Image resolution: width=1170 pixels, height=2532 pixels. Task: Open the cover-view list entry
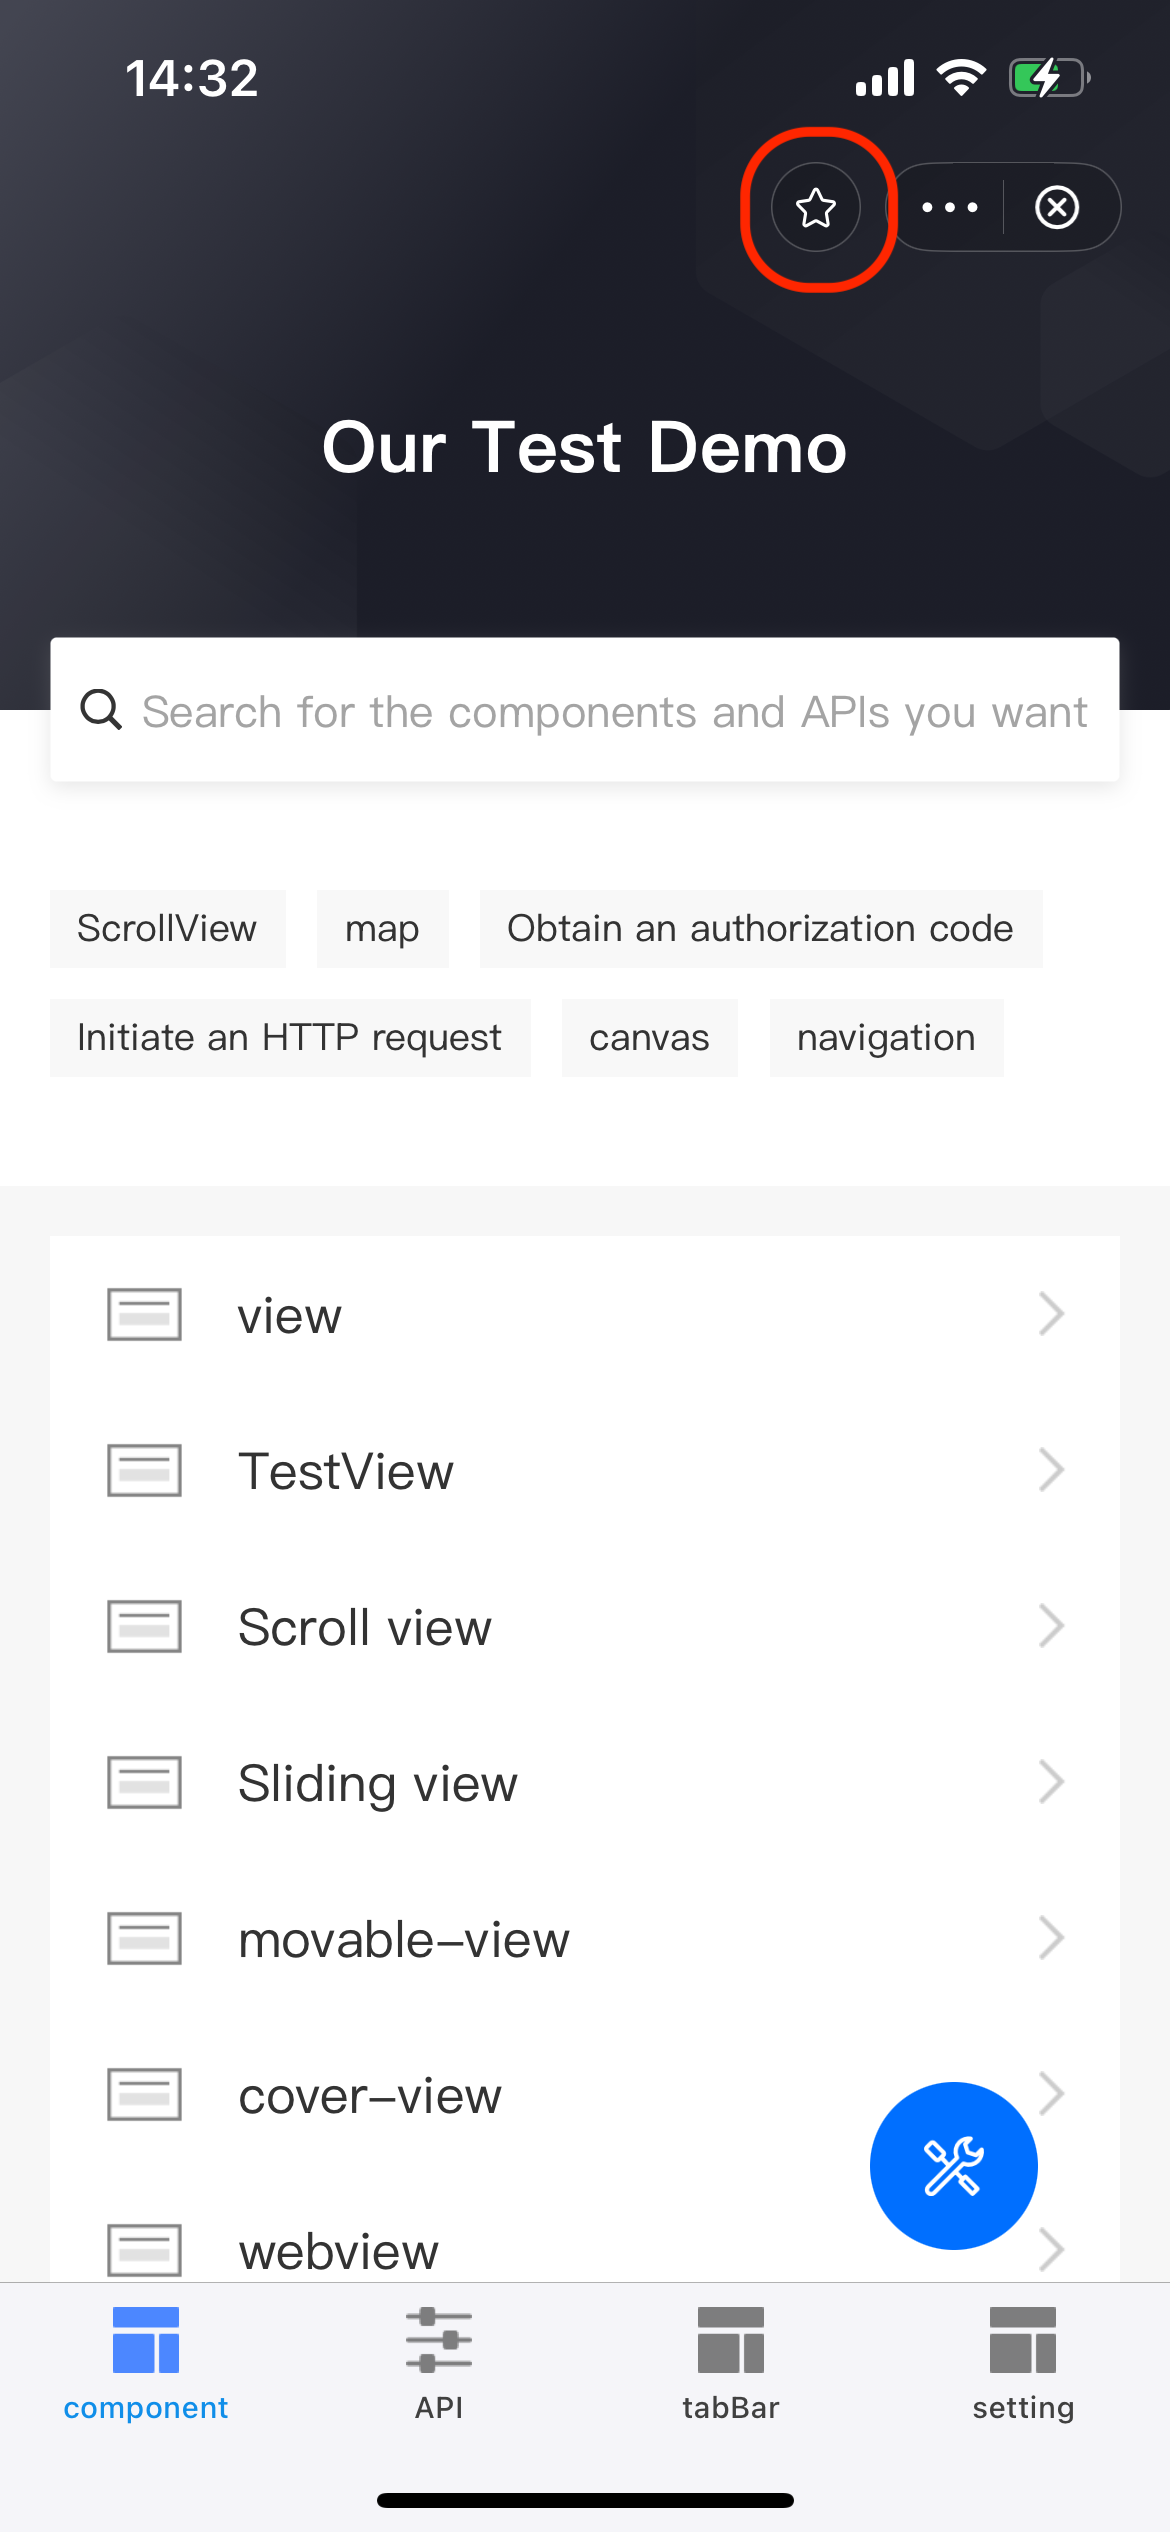coord(370,2095)
